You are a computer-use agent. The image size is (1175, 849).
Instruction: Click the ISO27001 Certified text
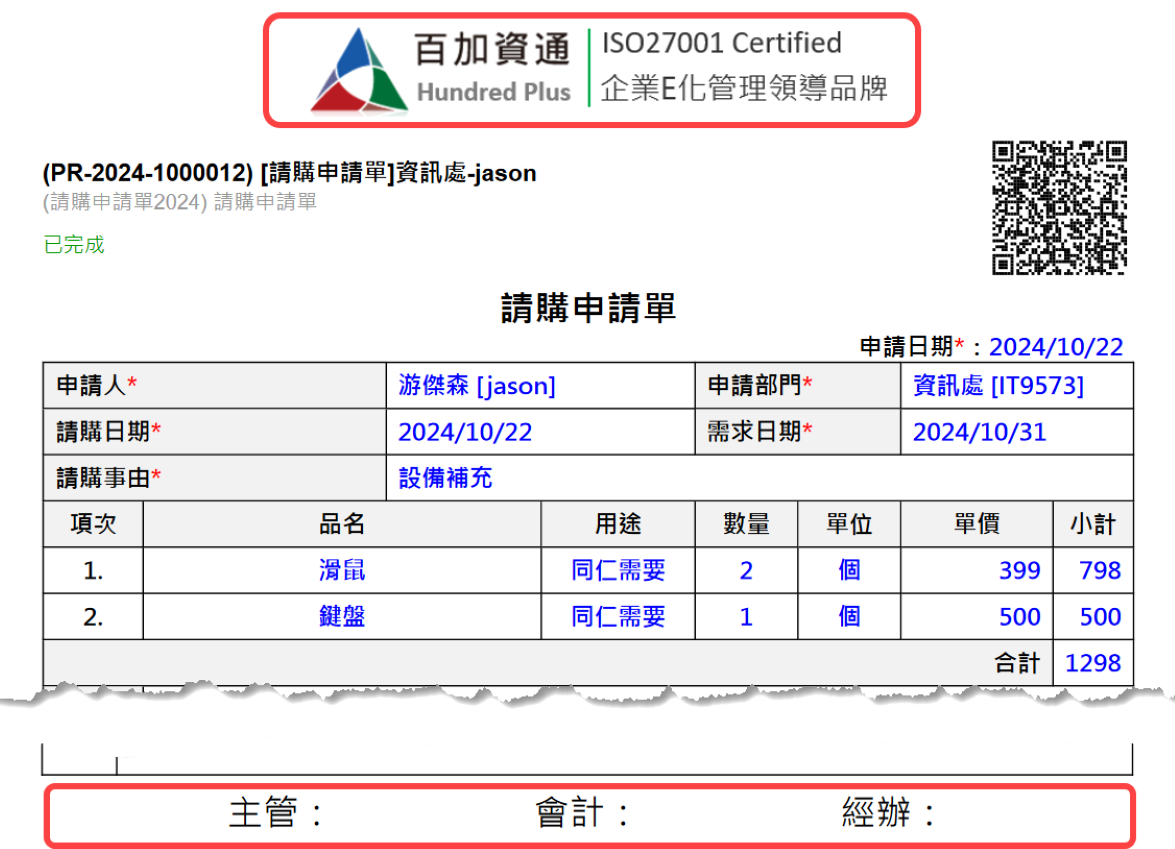[722, 43]
